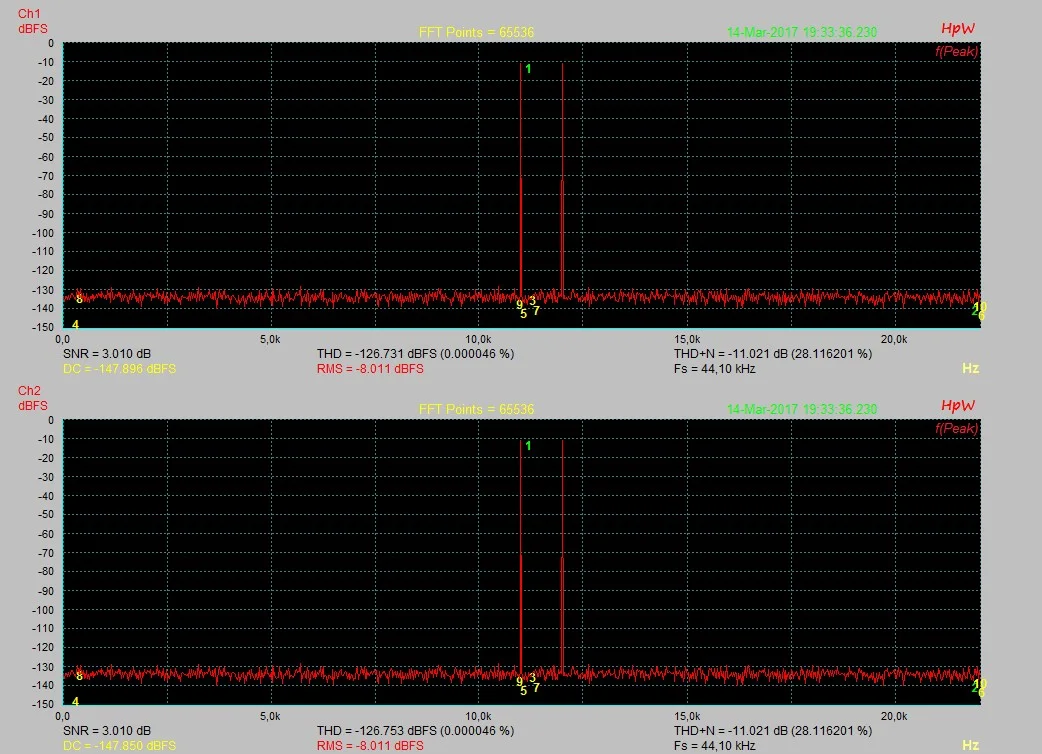Click yellow marker 4 in Ch1 graph
Screen dimensions: 1042x754
click(75, 324)
